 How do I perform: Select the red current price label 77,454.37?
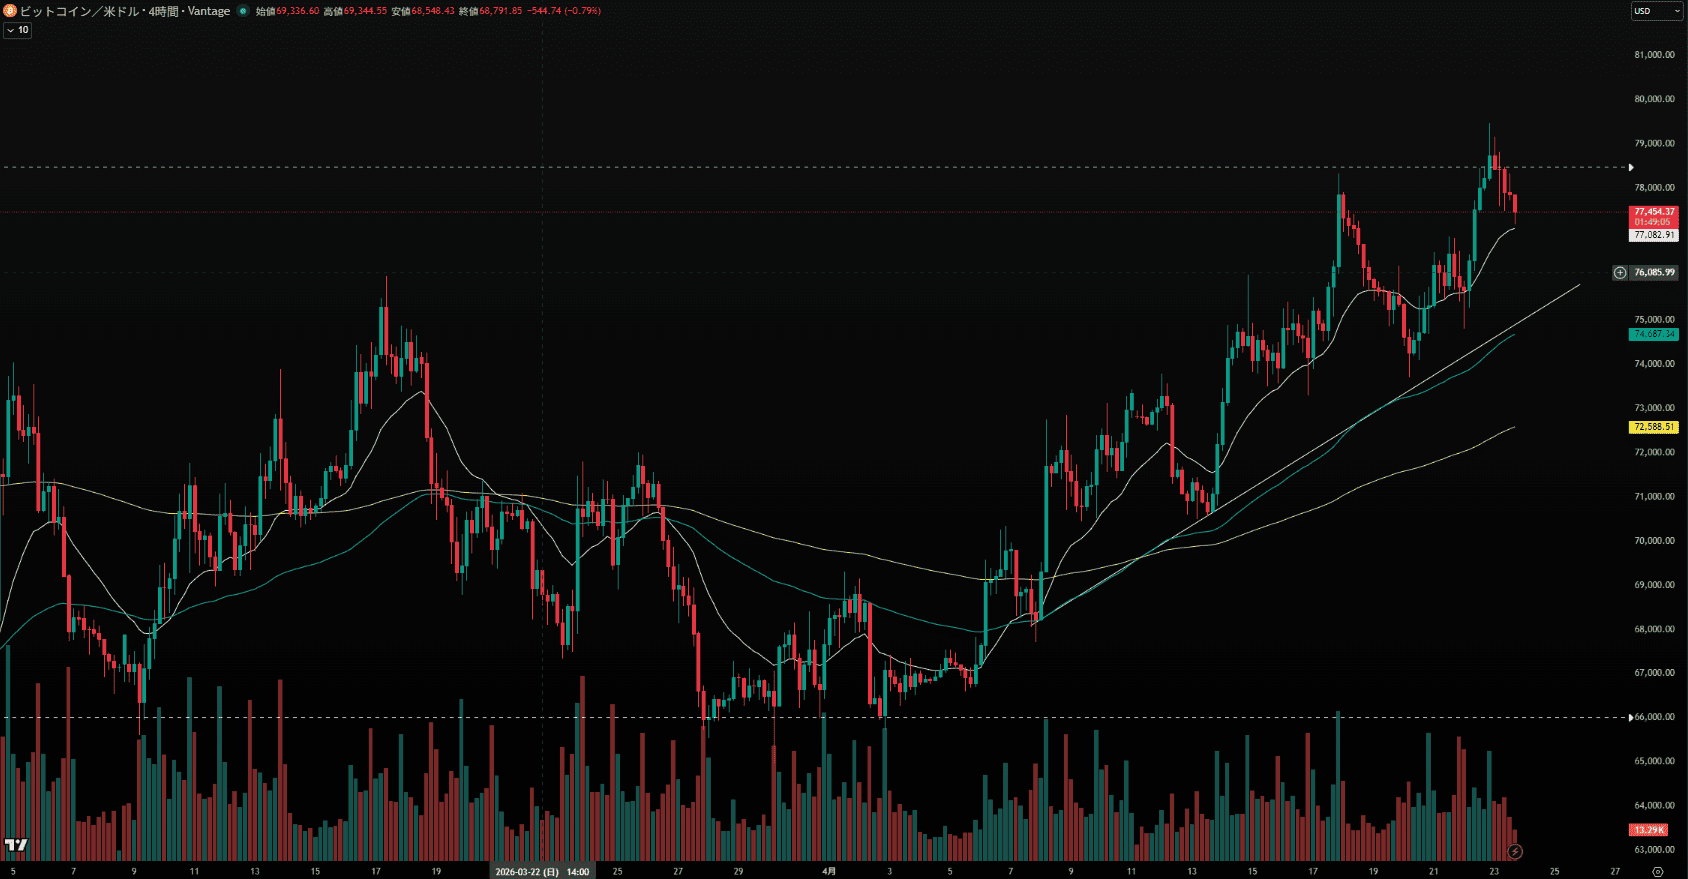1654,212
